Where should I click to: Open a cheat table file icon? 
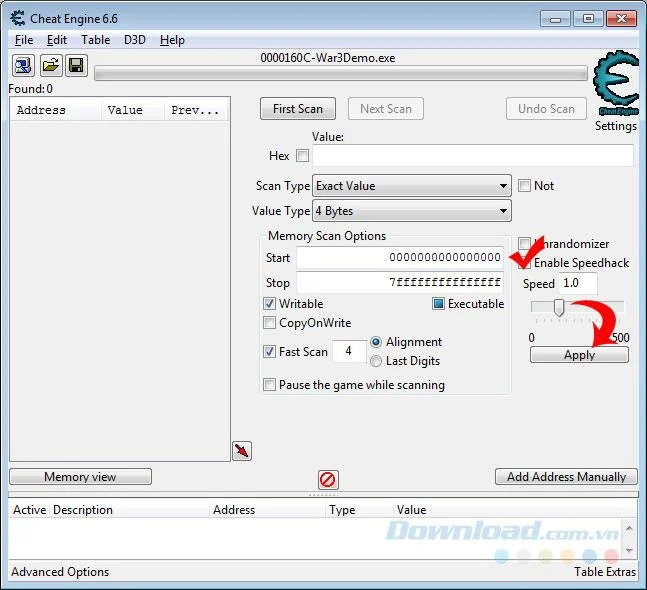[51, 65]
